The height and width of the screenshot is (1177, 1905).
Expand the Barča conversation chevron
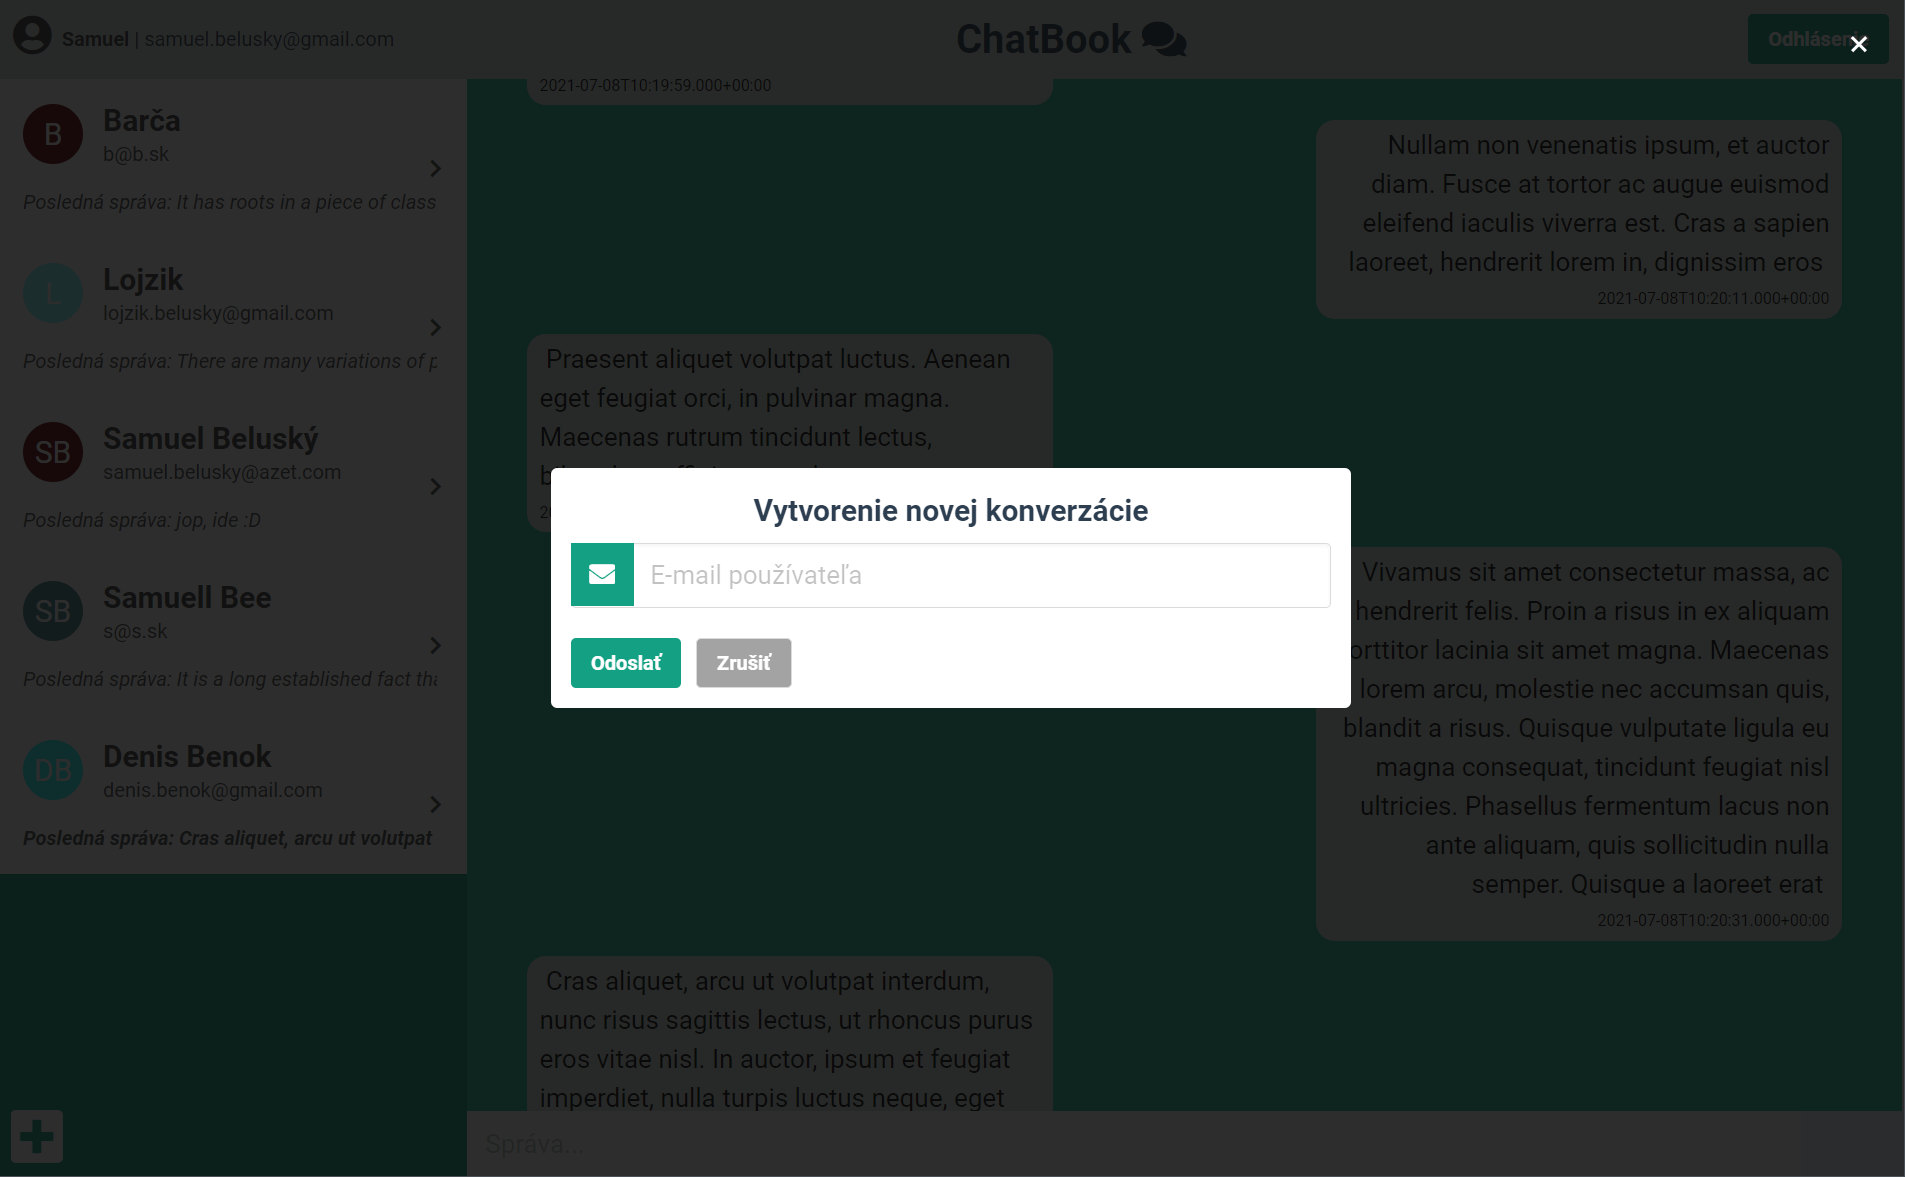[435, 168]
